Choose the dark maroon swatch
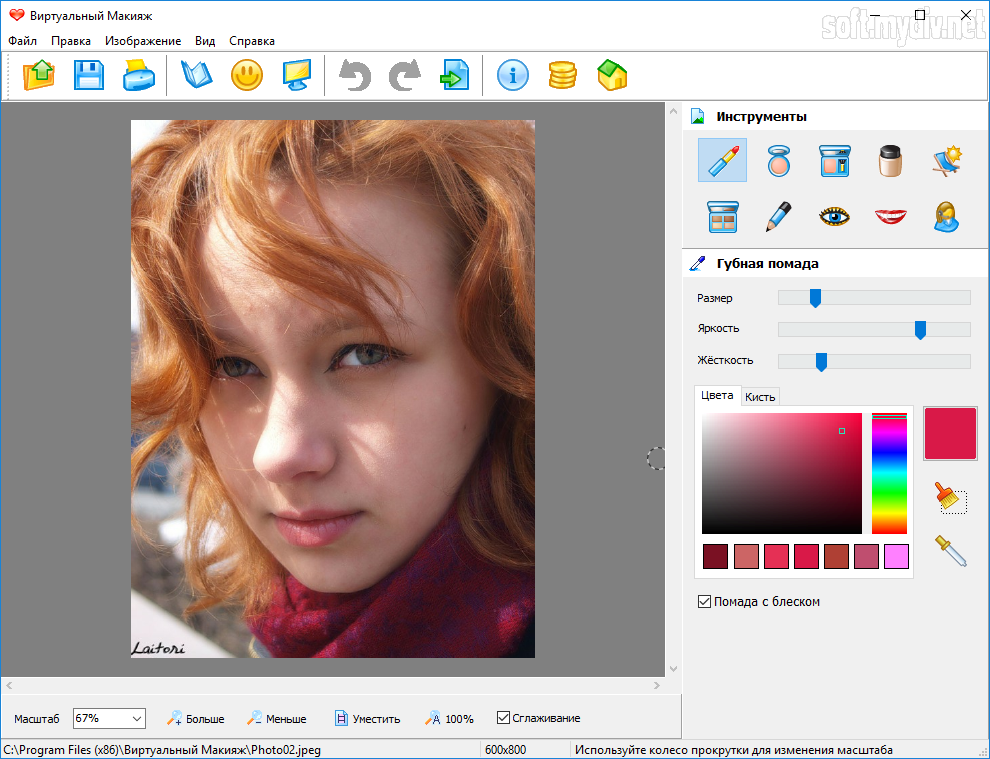Viewport: 990px width, 759px height. 715,556
